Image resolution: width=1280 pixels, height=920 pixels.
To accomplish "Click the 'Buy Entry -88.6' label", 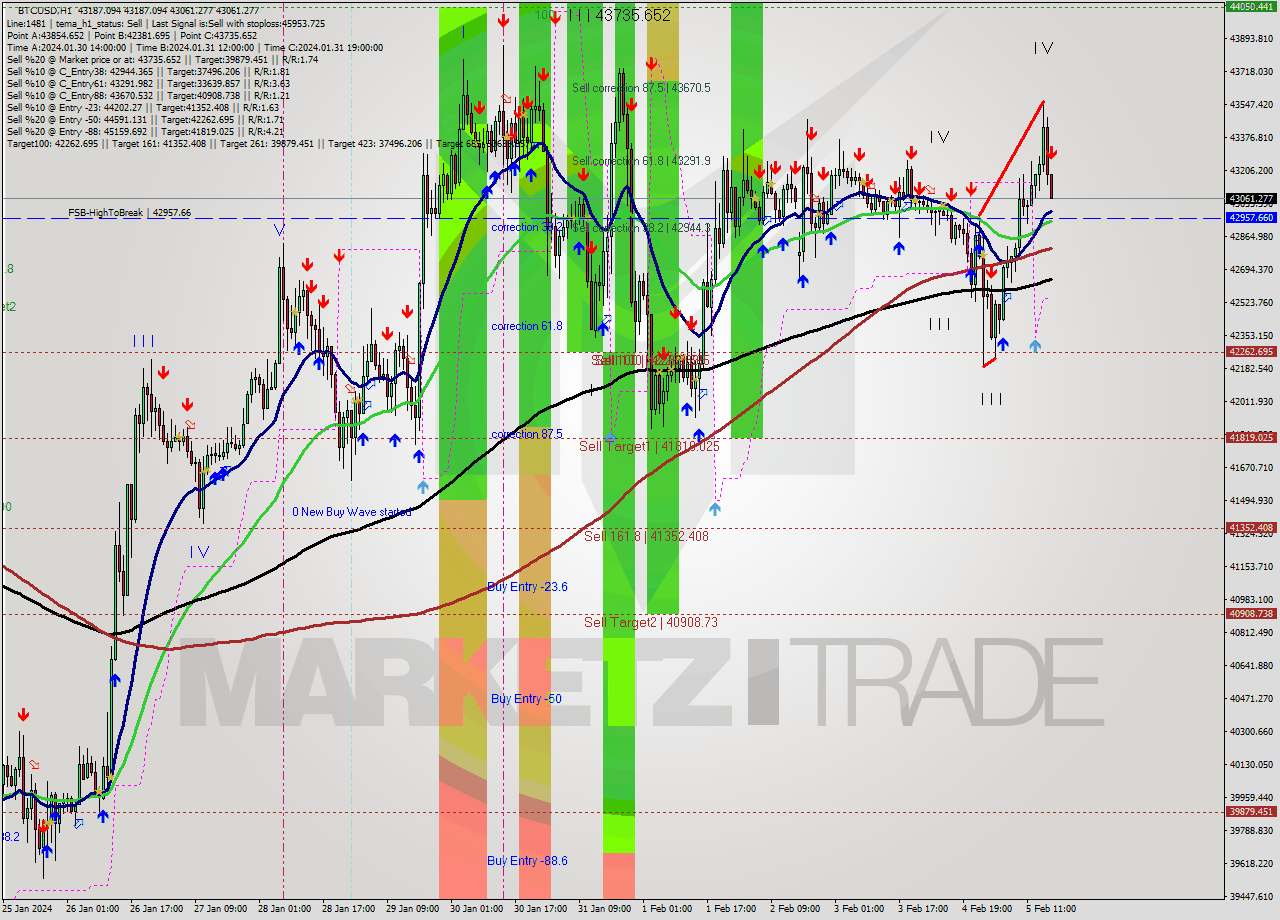I will coord(528,861).
